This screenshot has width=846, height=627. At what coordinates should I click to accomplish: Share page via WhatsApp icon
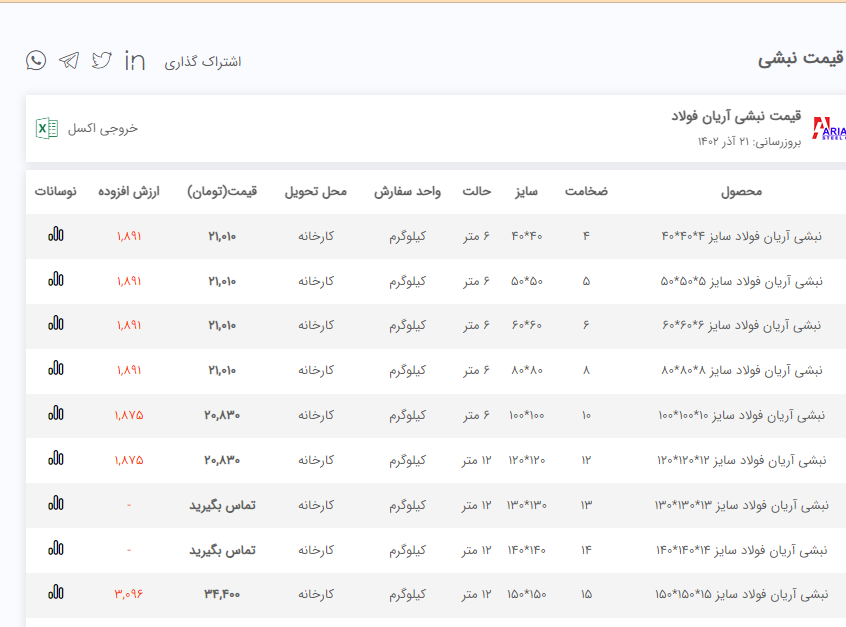36,61
